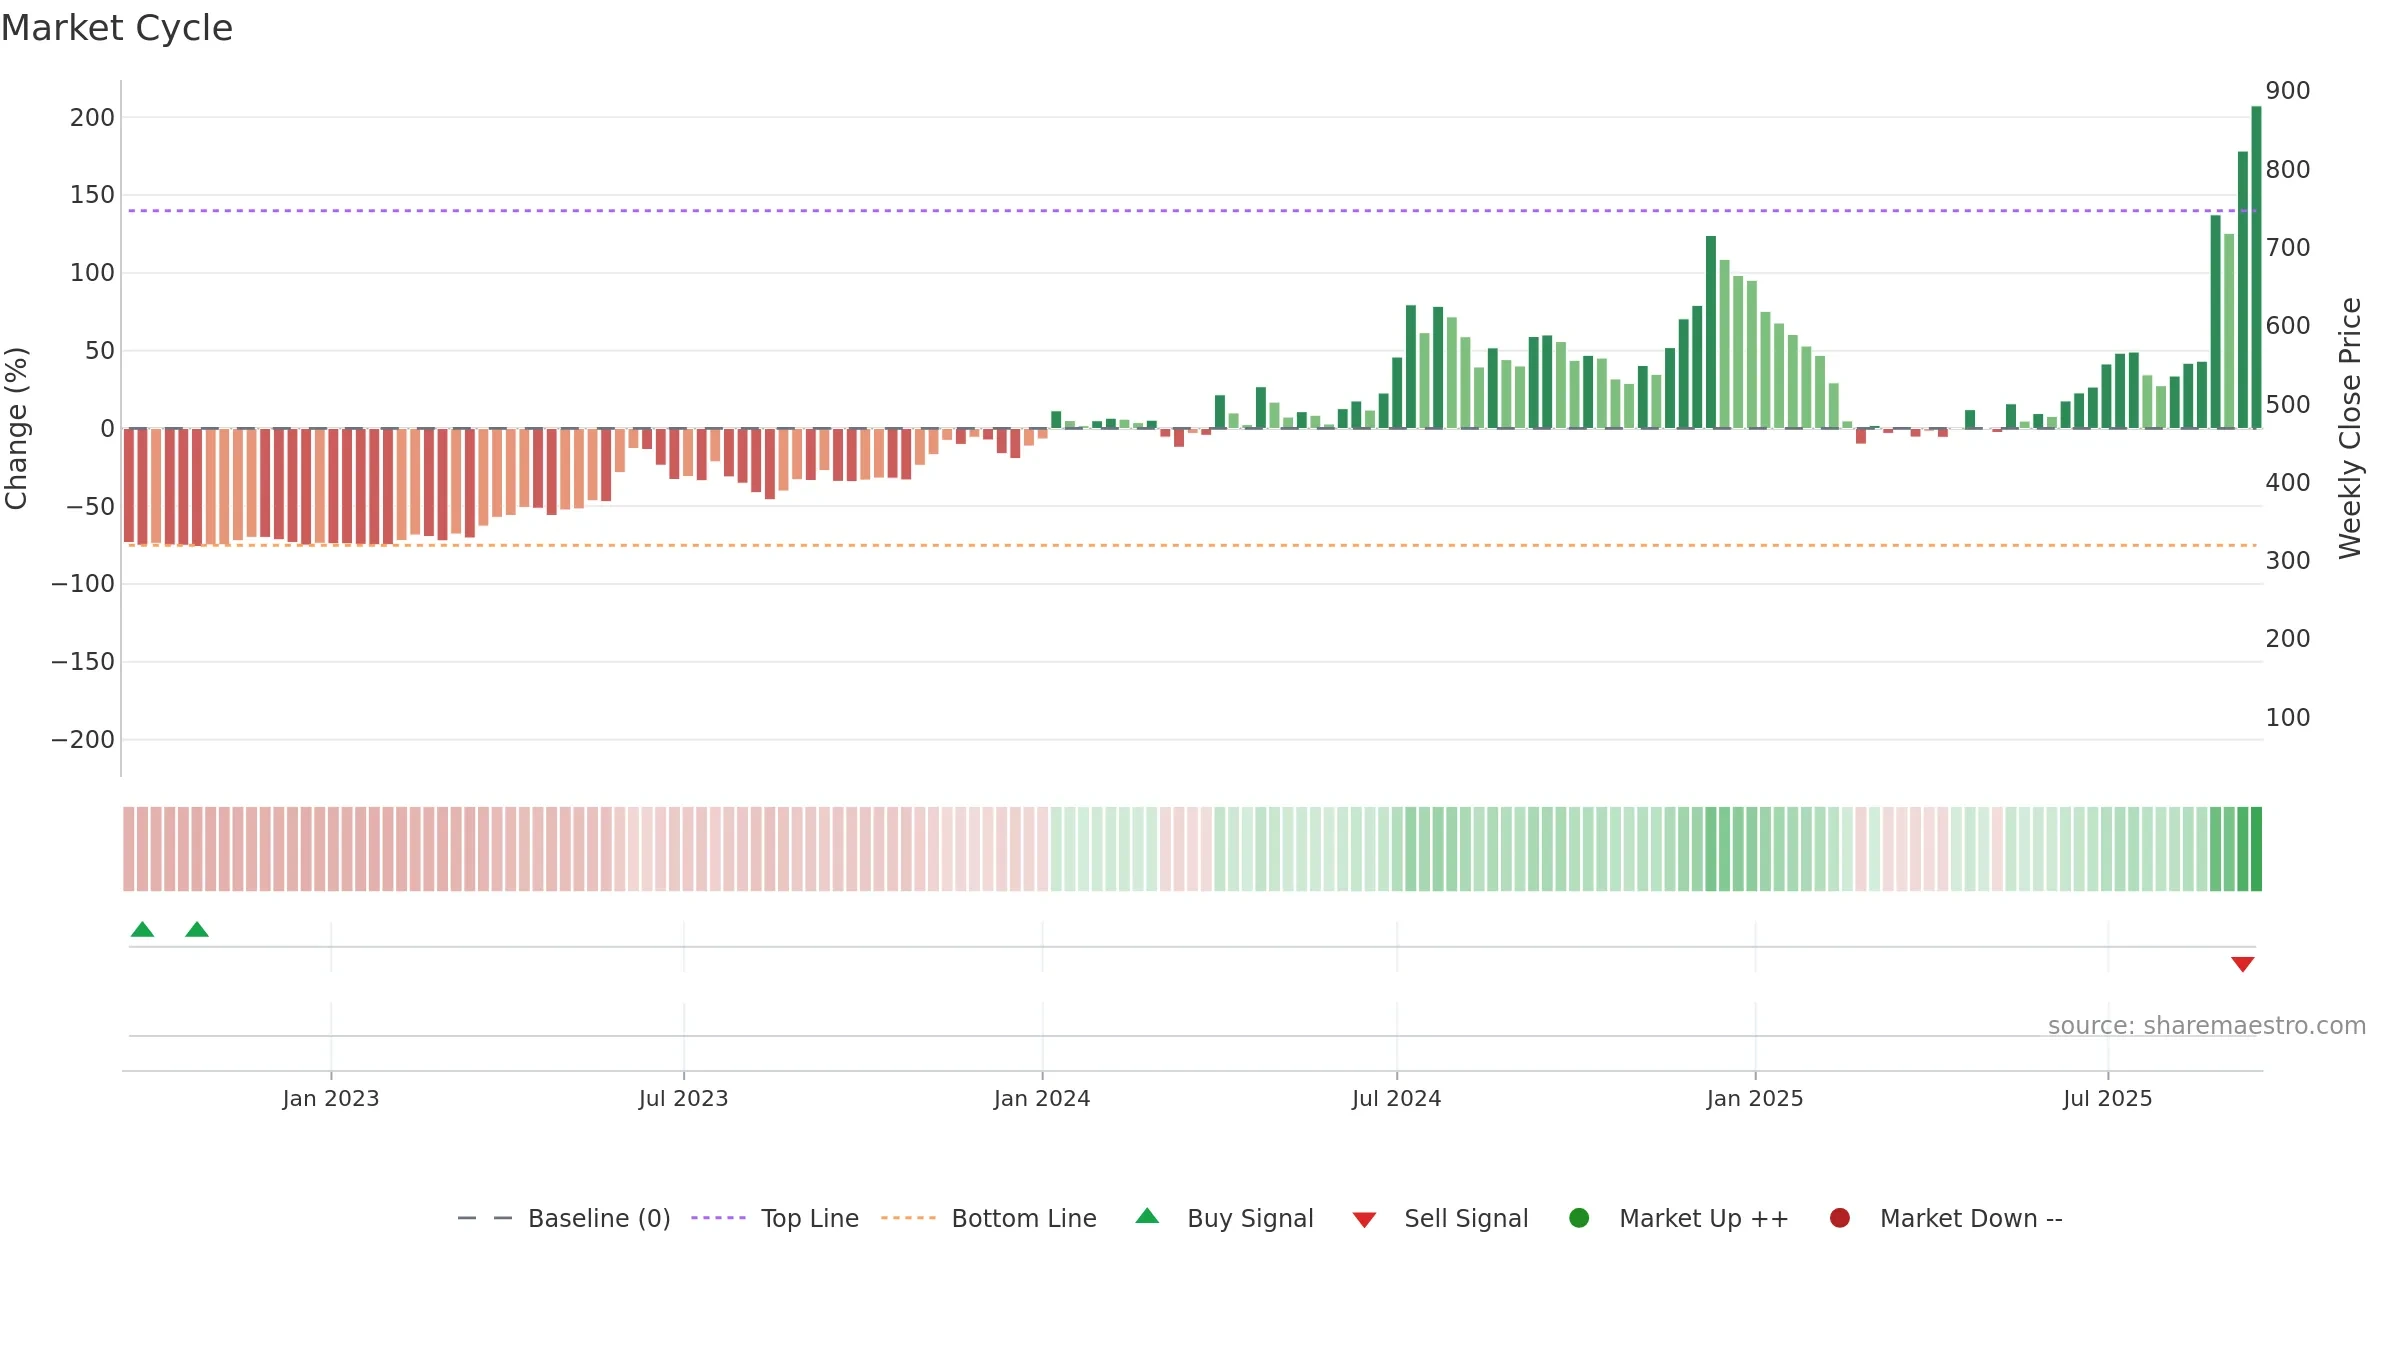Select the red sell signal marker
2400x1350 pixels.
pyautogui.click(x=2242, y=964)
